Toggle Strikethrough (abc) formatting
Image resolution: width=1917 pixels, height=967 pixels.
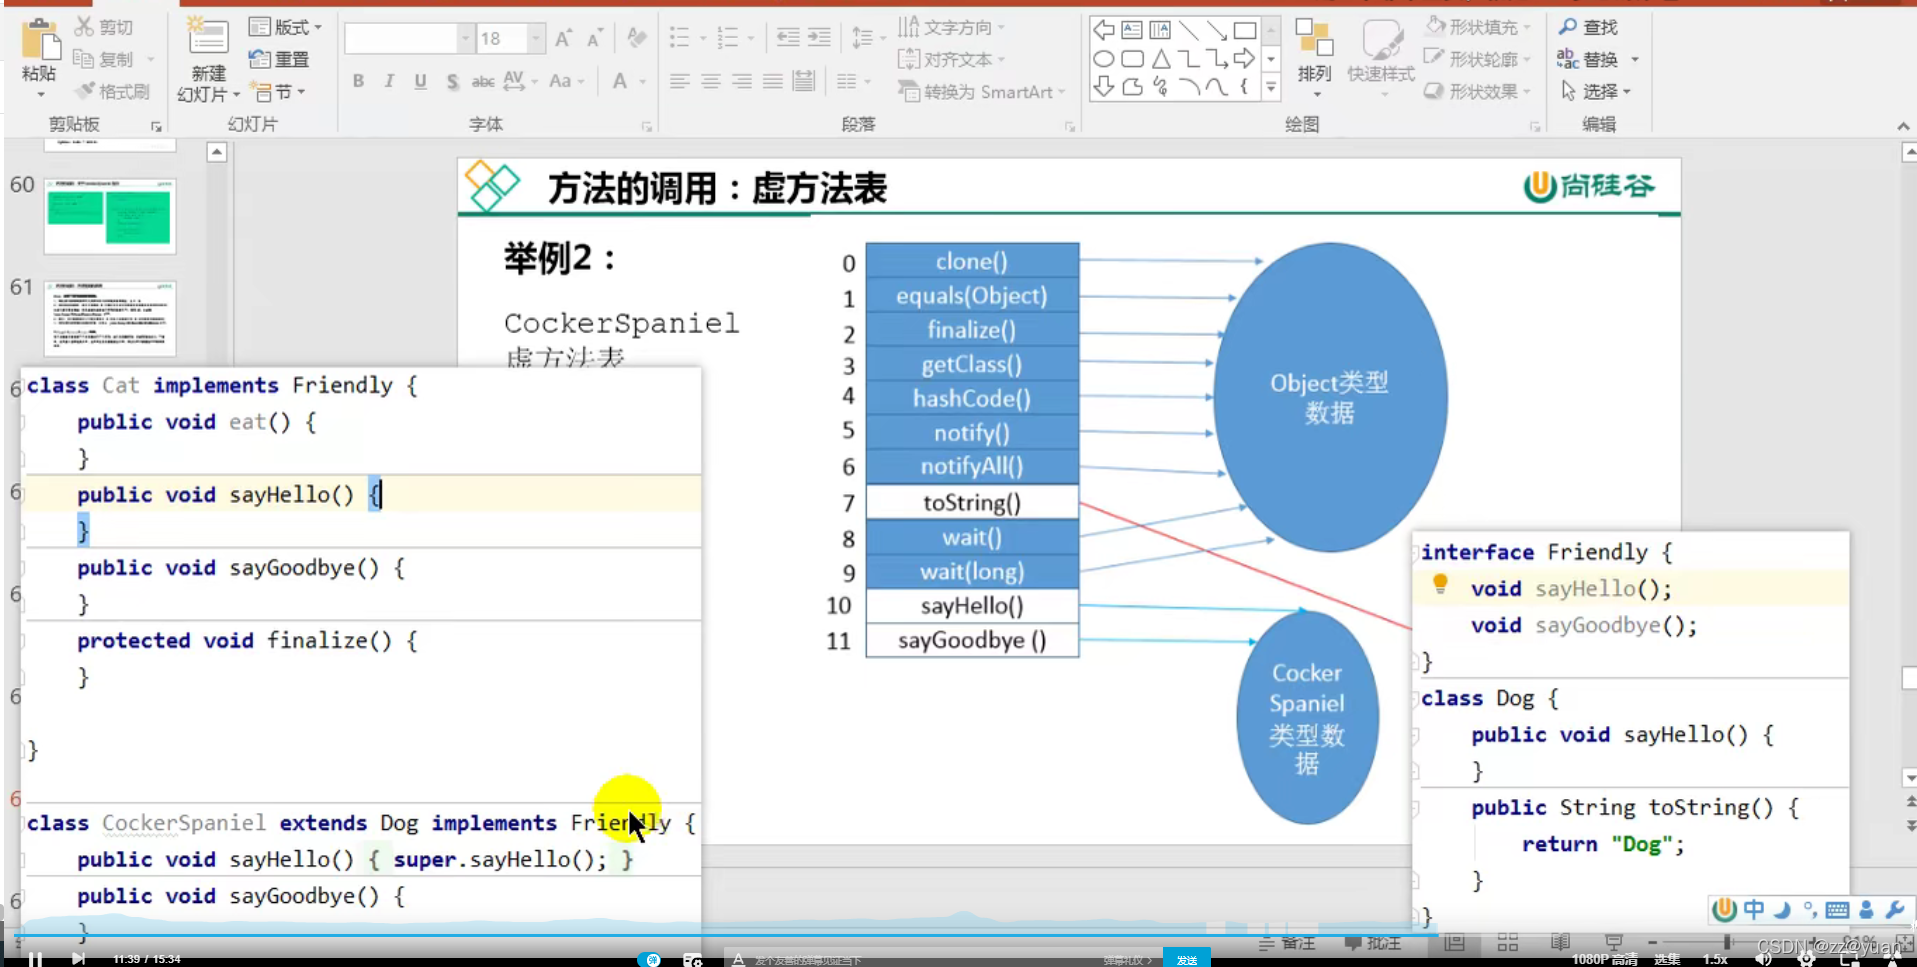coord(483,81)
